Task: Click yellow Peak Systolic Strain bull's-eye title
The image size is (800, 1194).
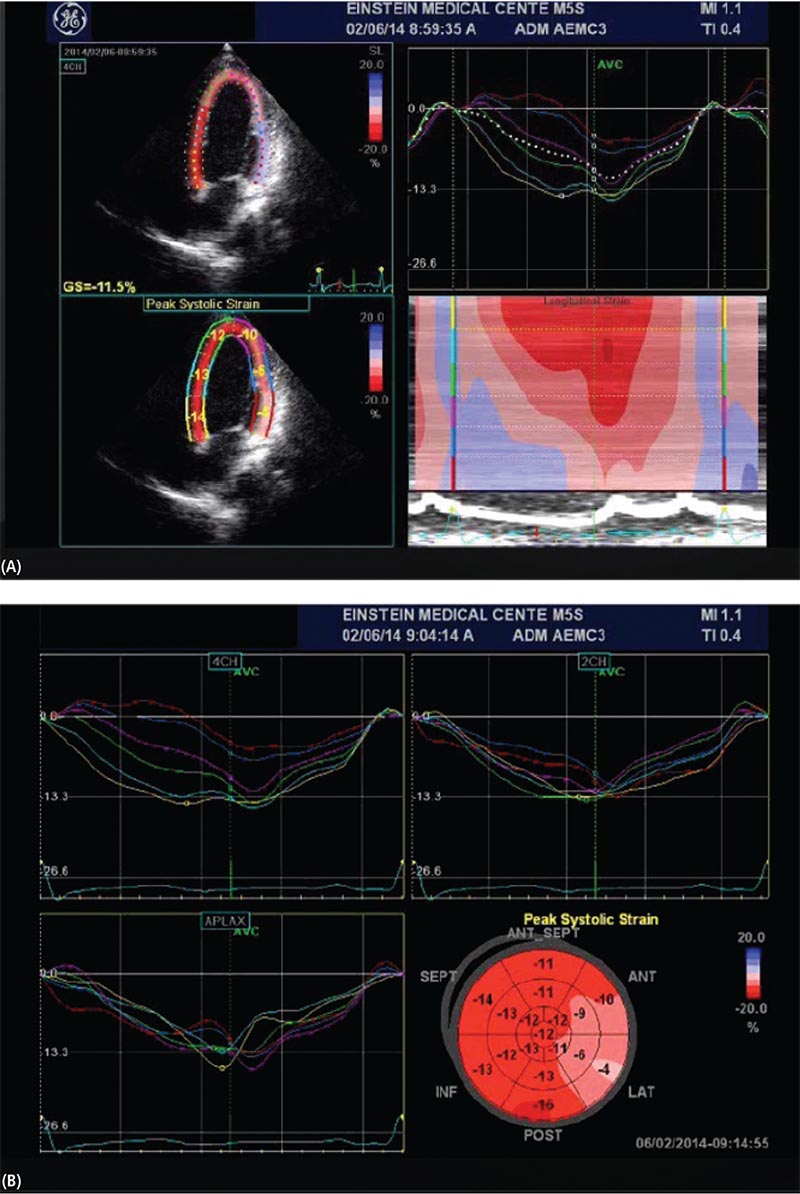Action: 583,918
